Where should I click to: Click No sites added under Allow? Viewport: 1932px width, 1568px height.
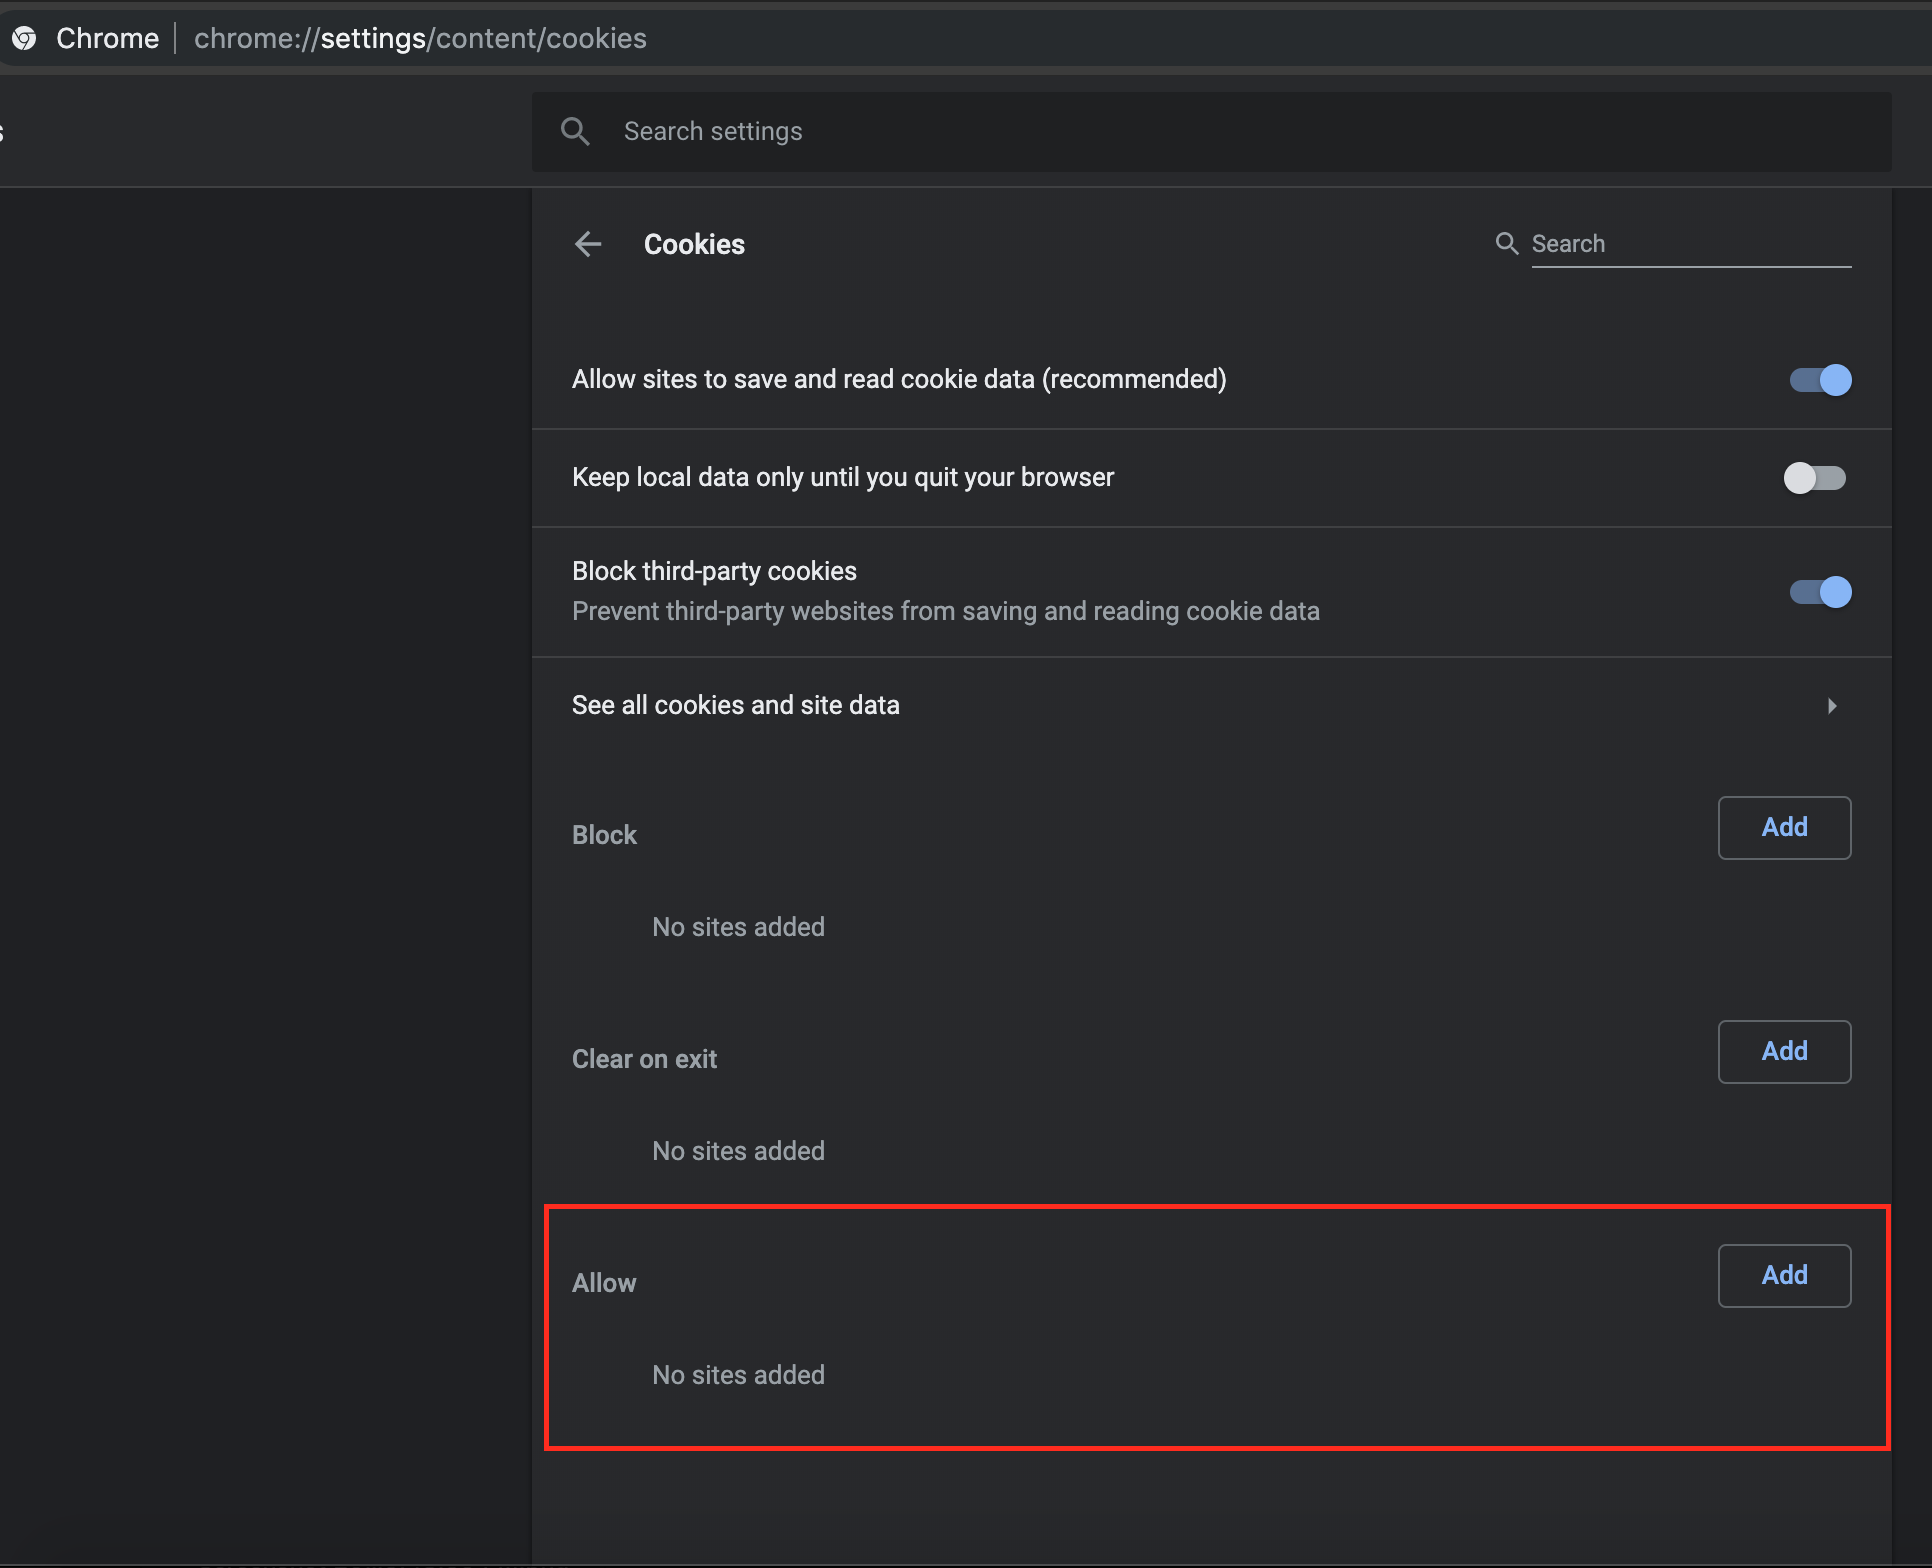(738, 1375)
